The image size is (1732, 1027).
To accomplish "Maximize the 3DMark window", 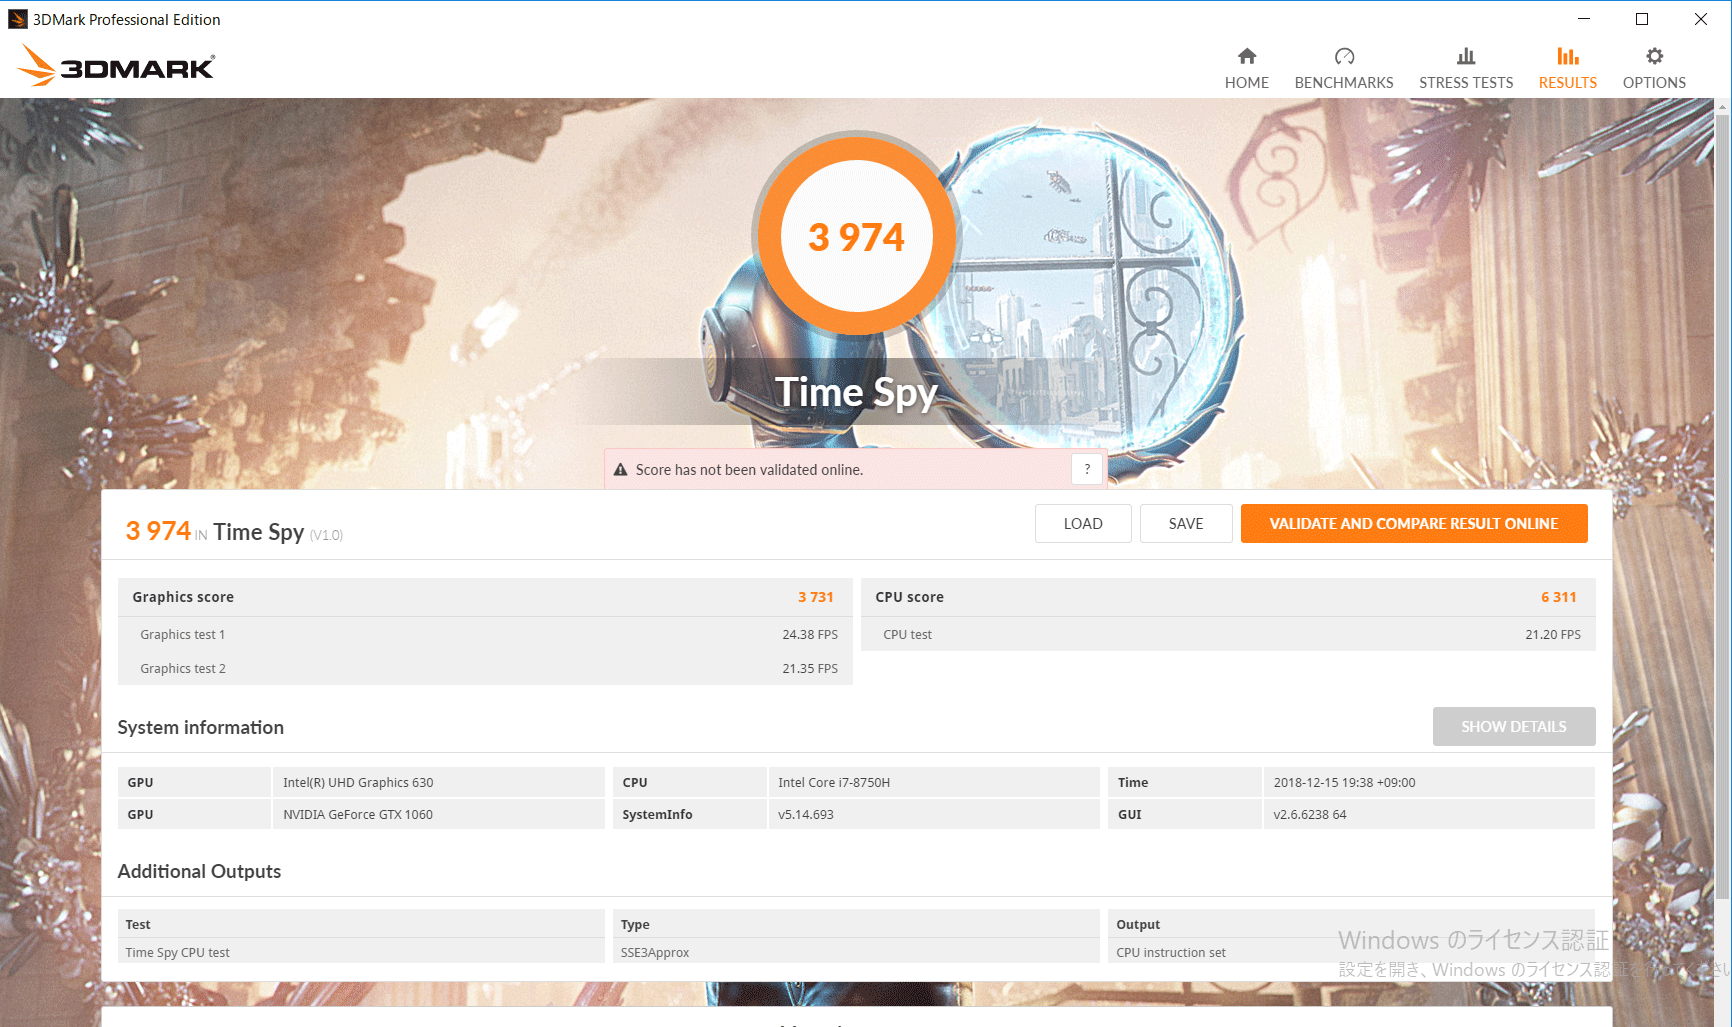I will point(1642,19).
